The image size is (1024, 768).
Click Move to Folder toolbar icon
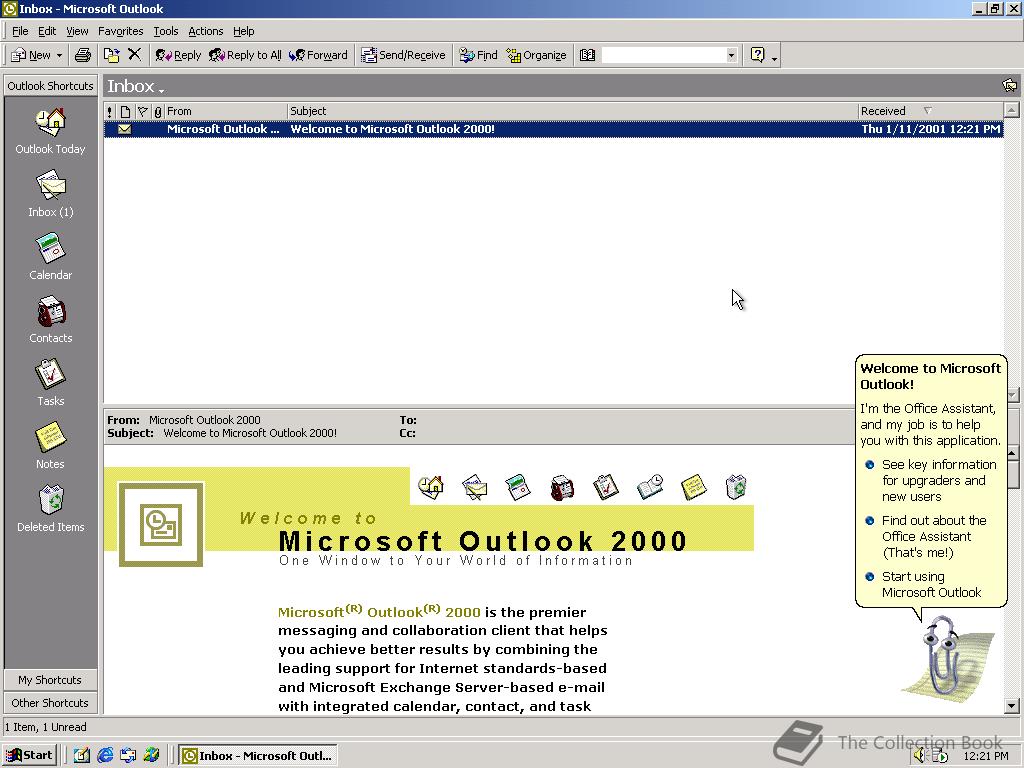(x=112, y=55)
